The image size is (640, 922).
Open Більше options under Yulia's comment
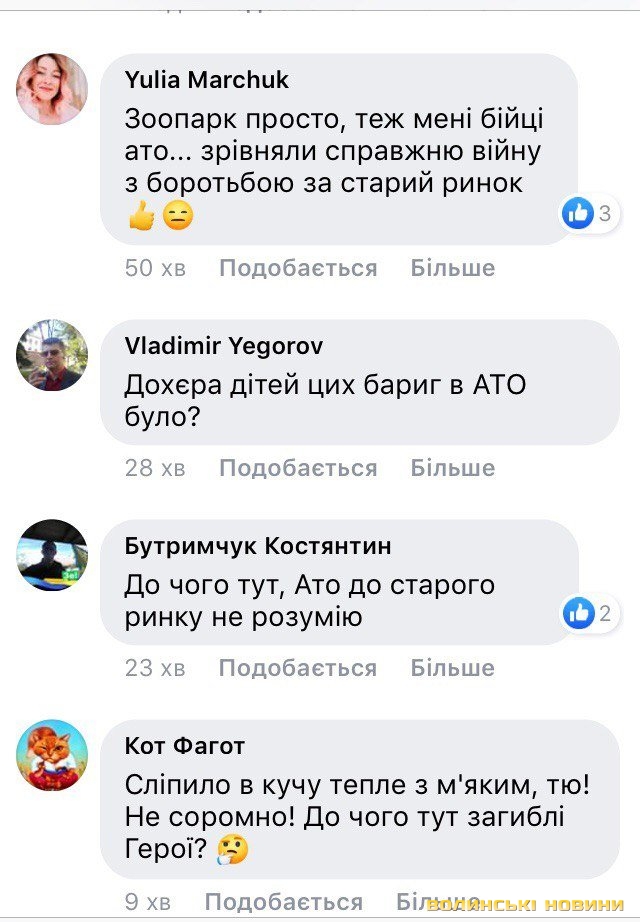pyautogui.click(x=453, y=268)
